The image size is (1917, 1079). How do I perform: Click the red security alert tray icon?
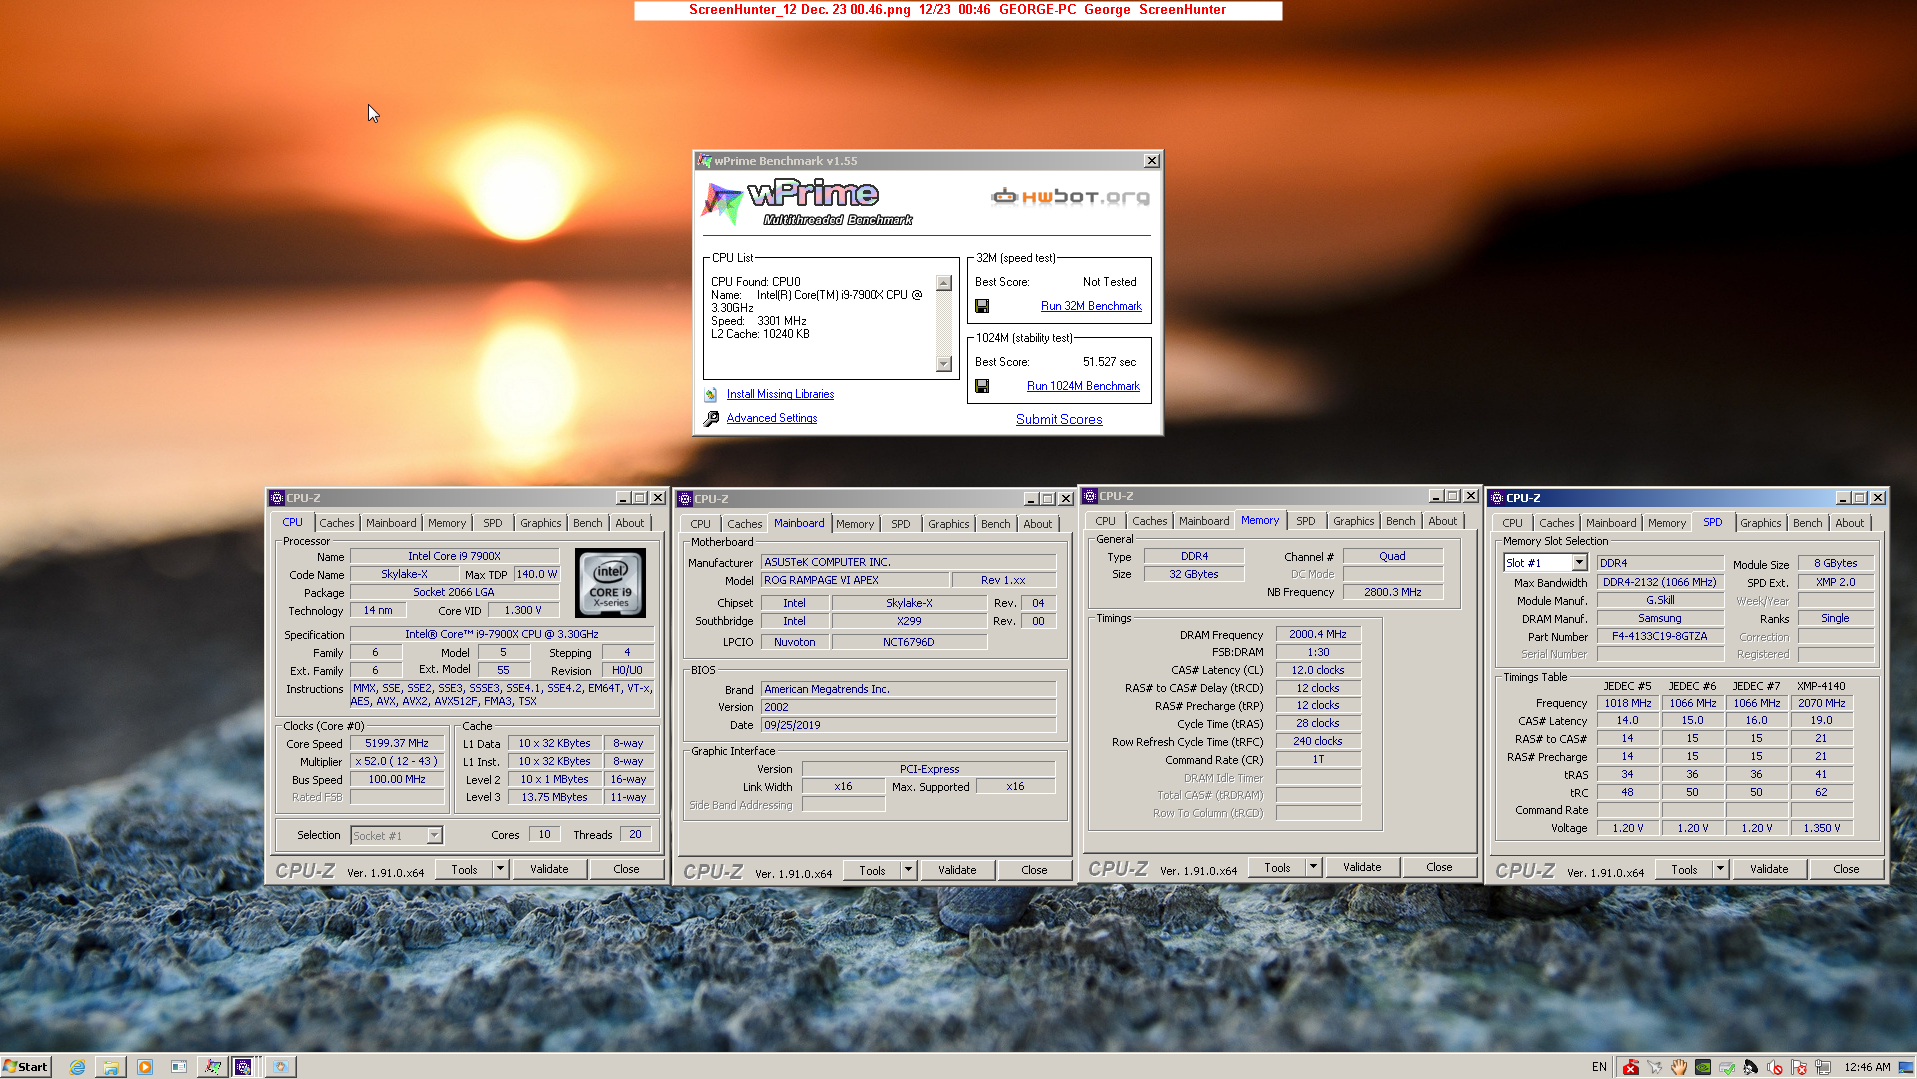click(1631, 1067)
